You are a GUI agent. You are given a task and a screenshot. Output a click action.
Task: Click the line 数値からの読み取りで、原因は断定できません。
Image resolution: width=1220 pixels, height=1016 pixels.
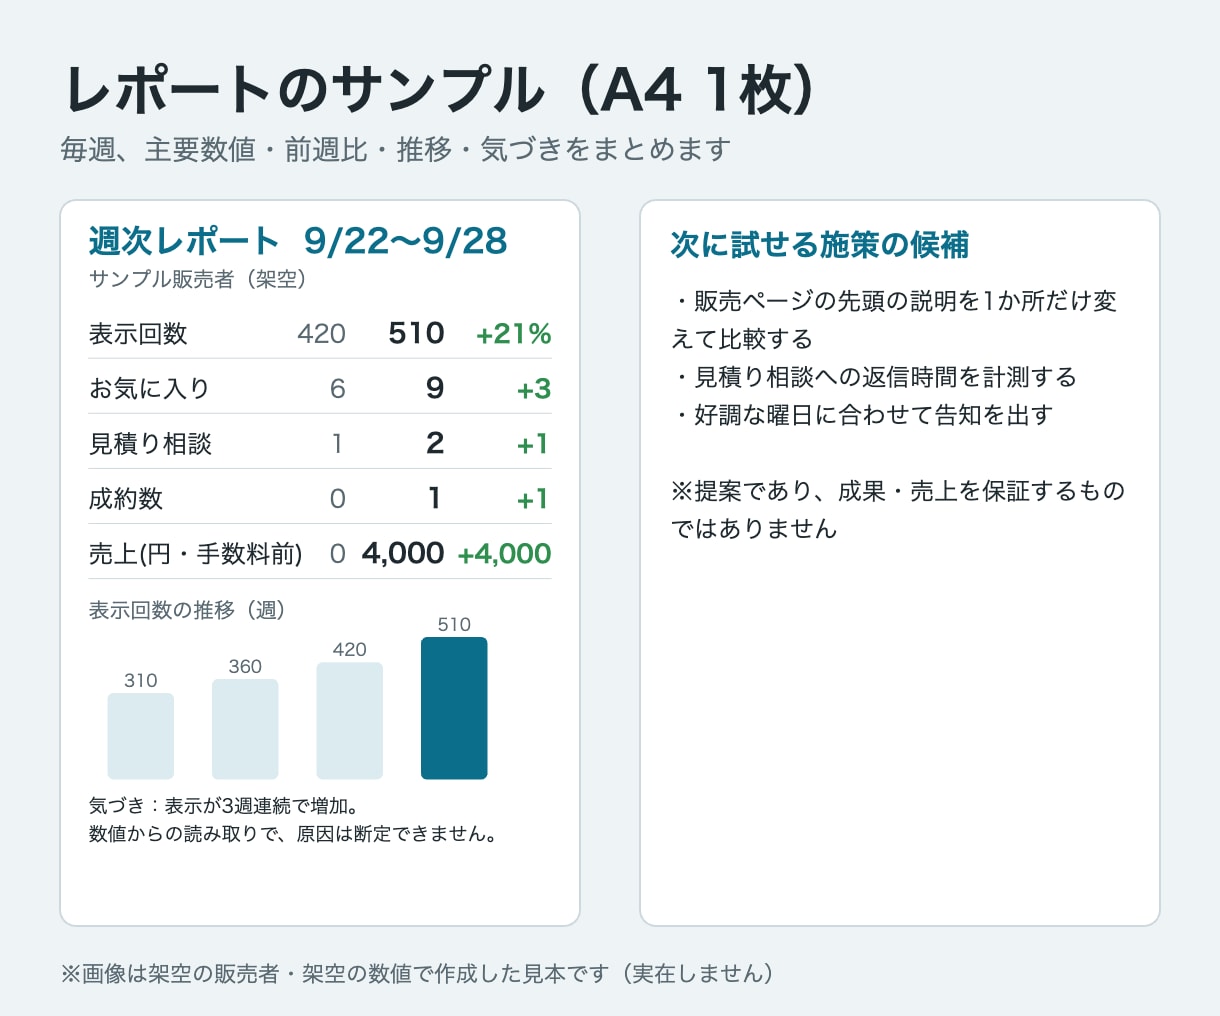[294, 834]
